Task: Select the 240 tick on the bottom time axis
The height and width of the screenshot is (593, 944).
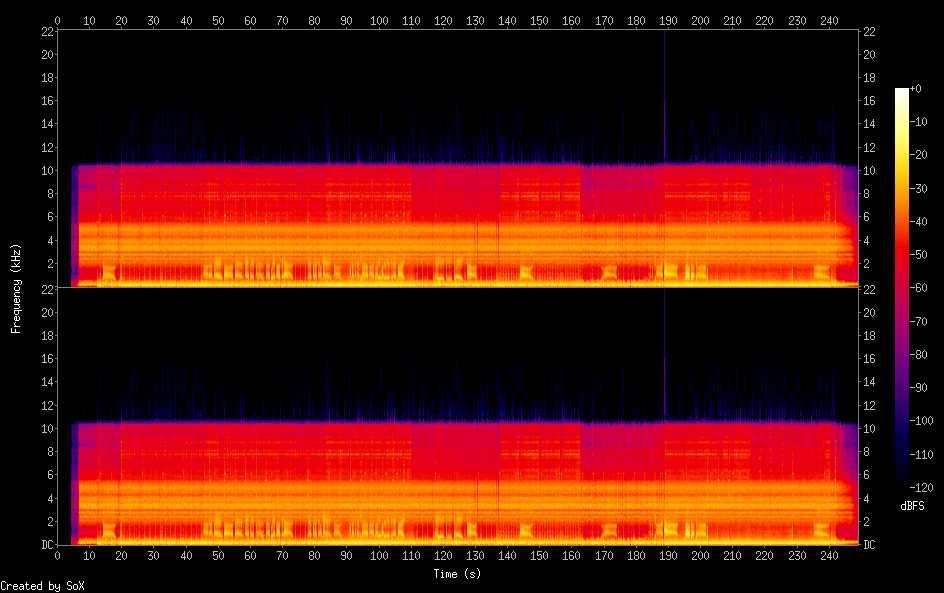Action: pos(829,555)
